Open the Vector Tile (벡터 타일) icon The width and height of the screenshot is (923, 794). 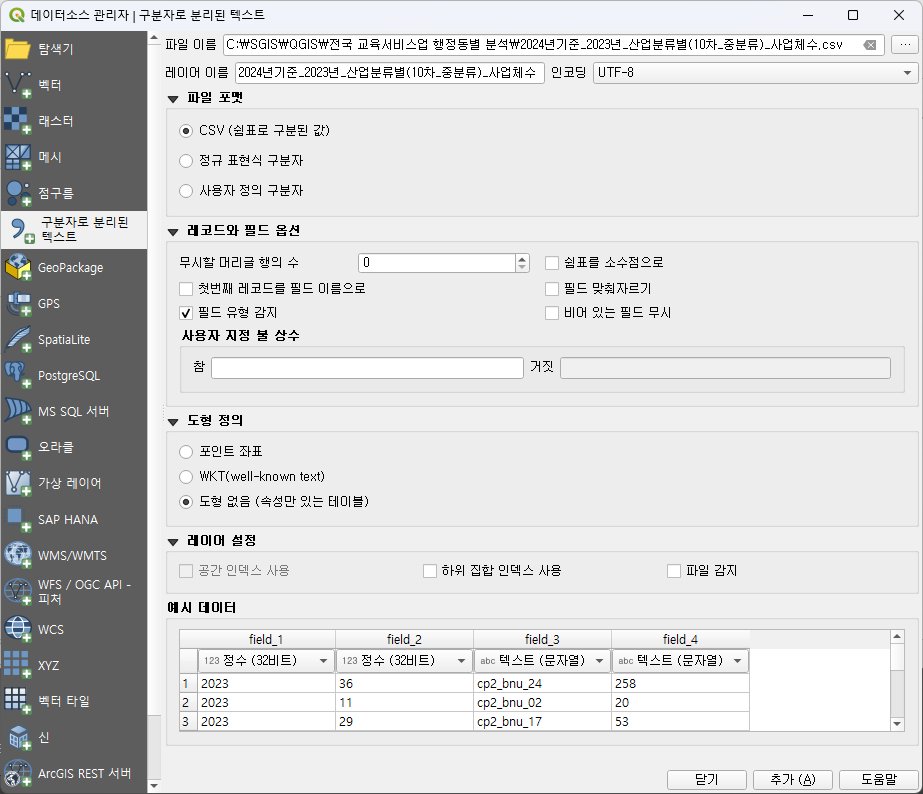click(18, 701)
